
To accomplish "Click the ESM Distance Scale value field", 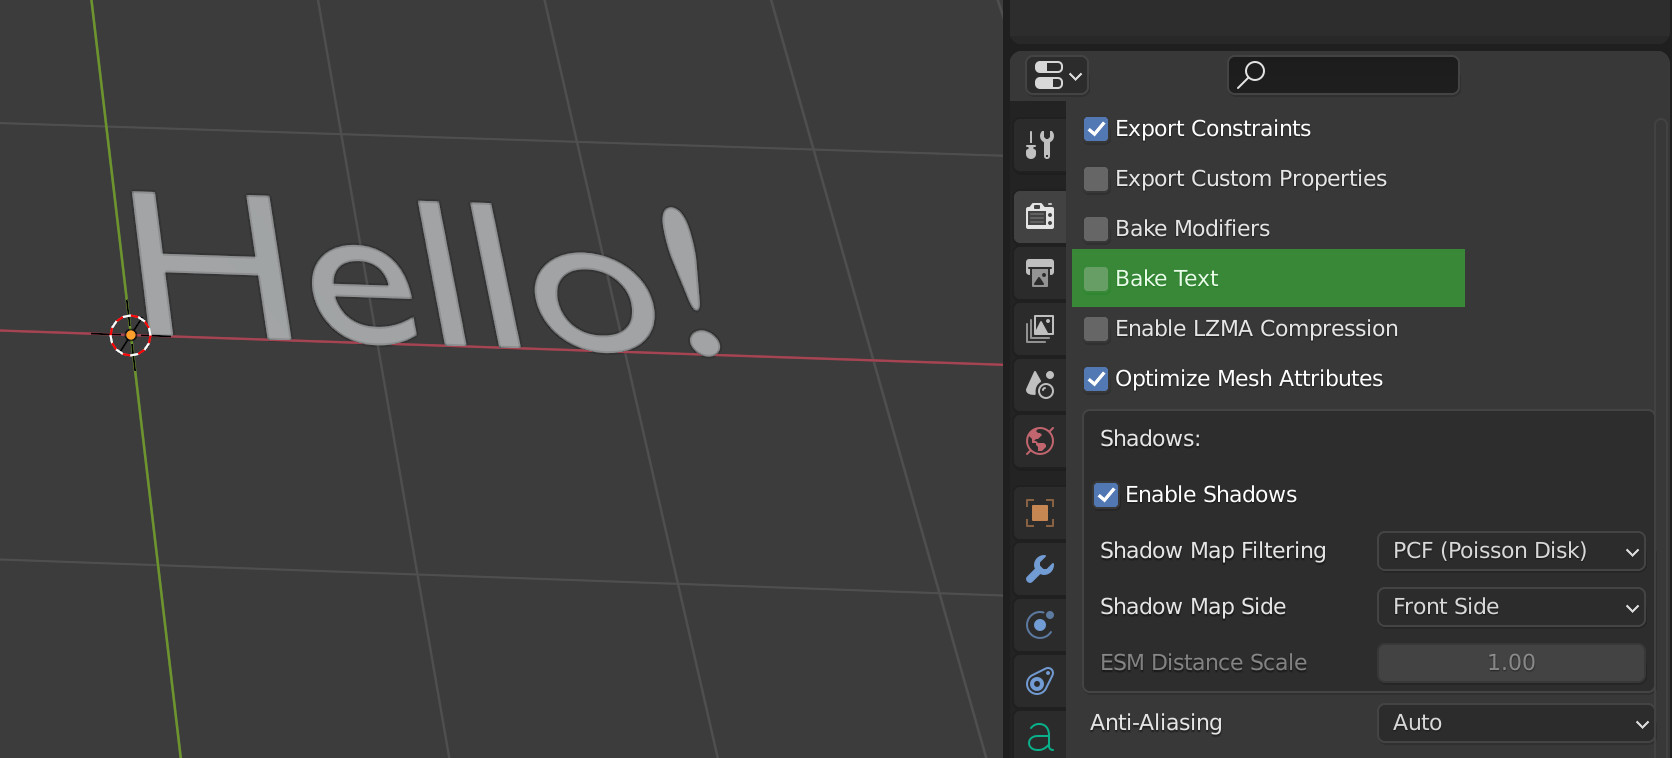I will [1511, 663].
